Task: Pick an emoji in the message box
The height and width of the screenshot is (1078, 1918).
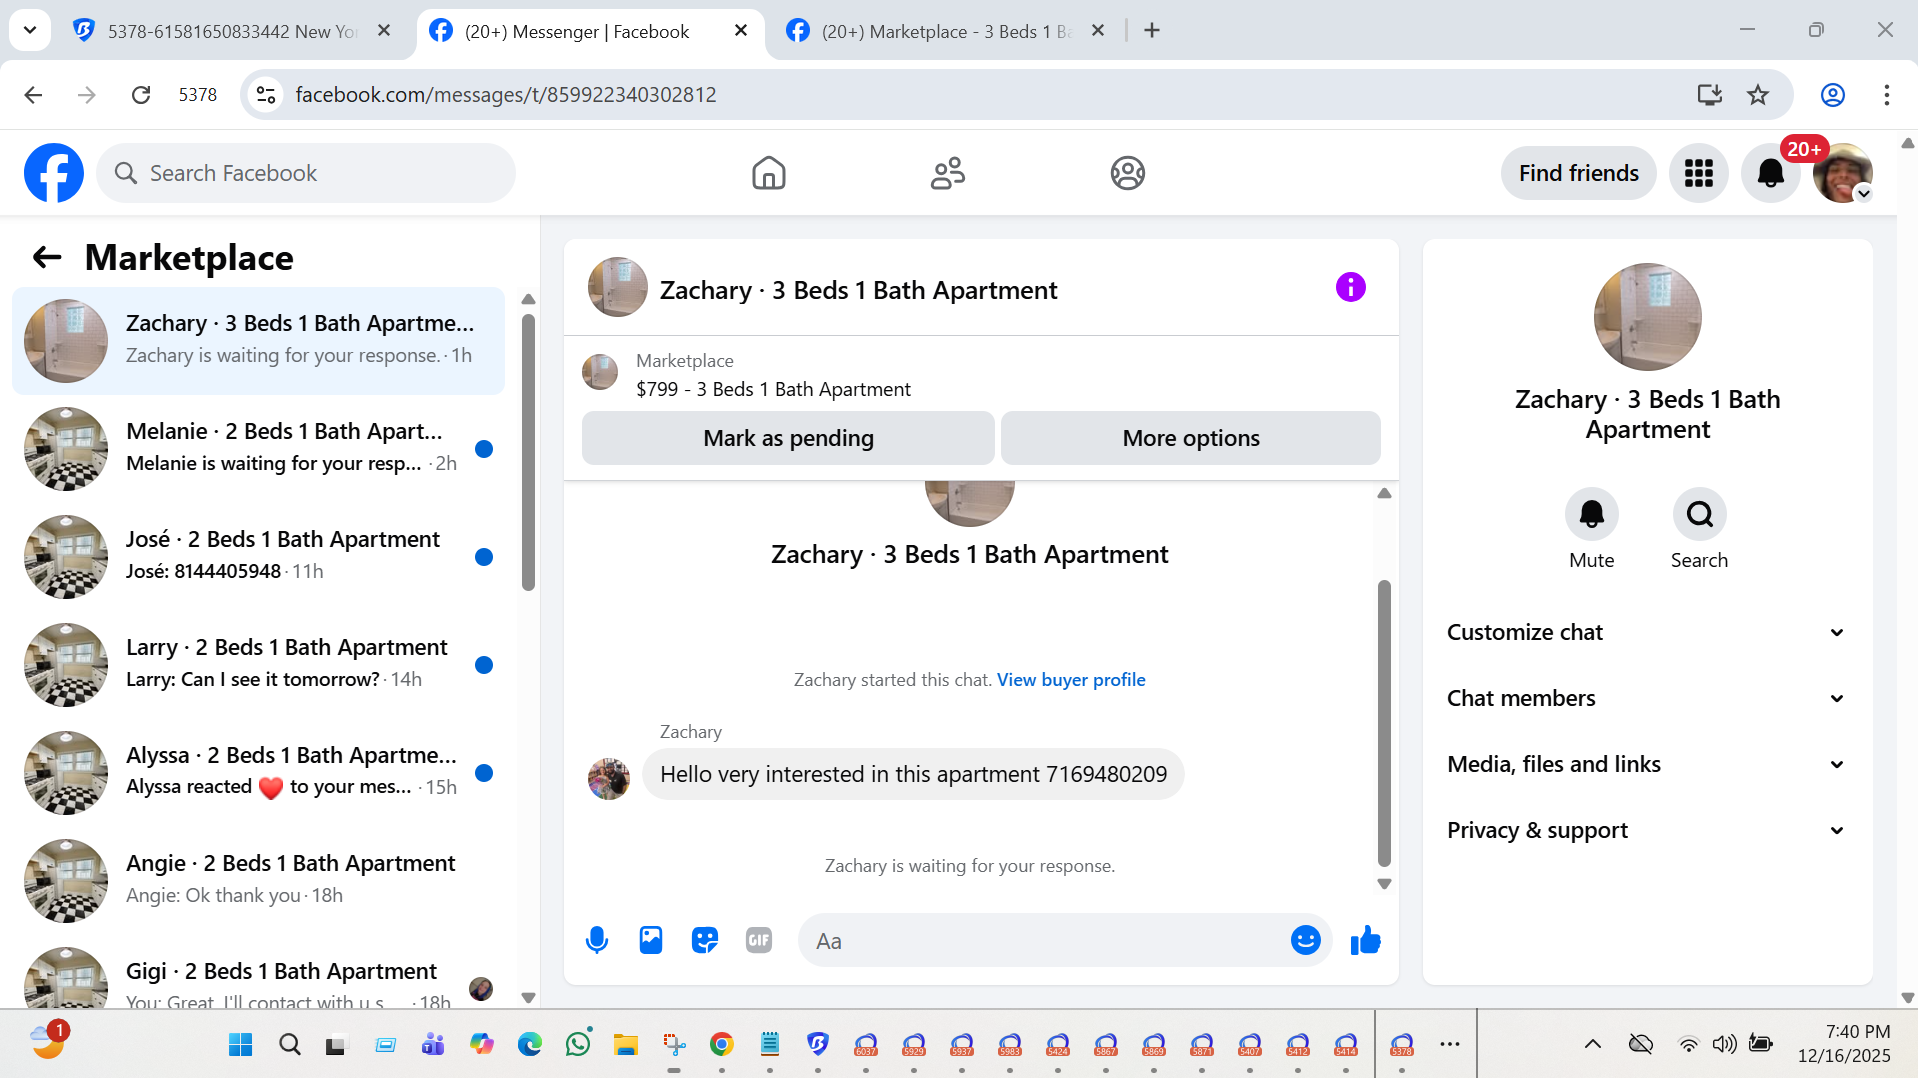Action: (1305, 940)
